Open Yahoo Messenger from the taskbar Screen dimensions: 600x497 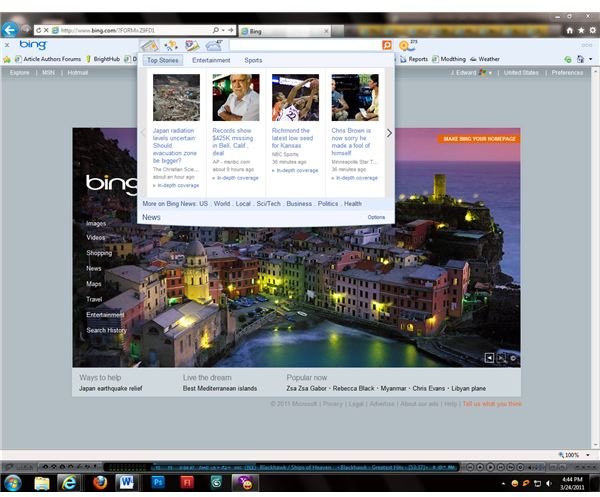(x=245, y=483)
